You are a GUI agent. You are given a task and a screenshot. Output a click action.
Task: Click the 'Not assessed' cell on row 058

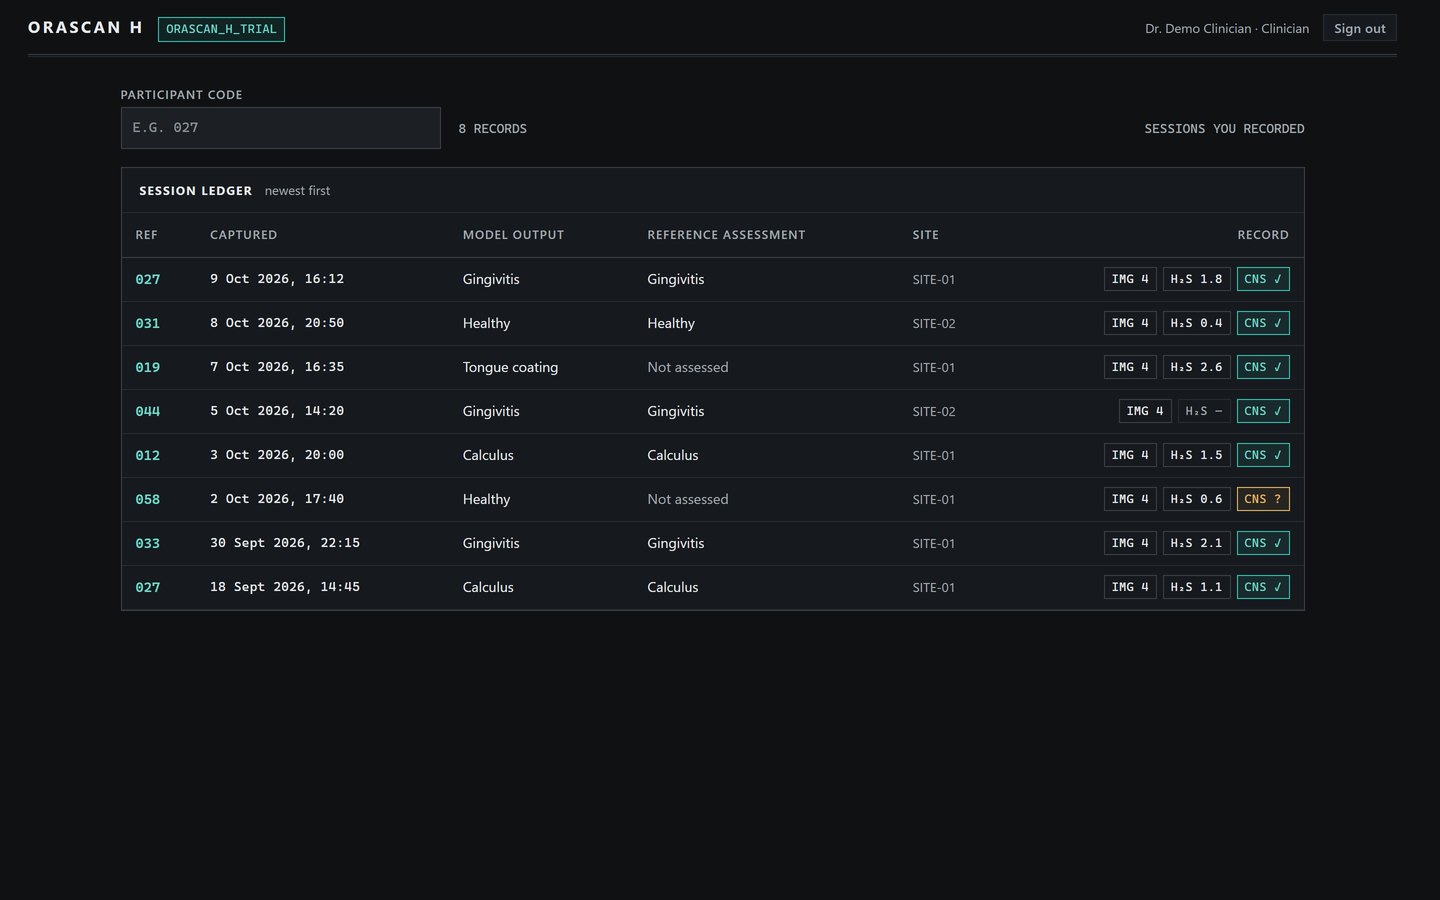pos(687,499)
